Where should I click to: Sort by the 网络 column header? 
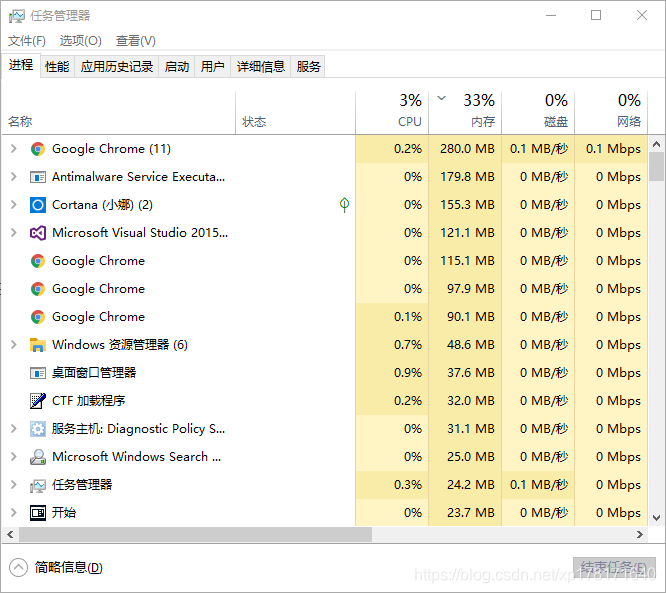(611, 113)
